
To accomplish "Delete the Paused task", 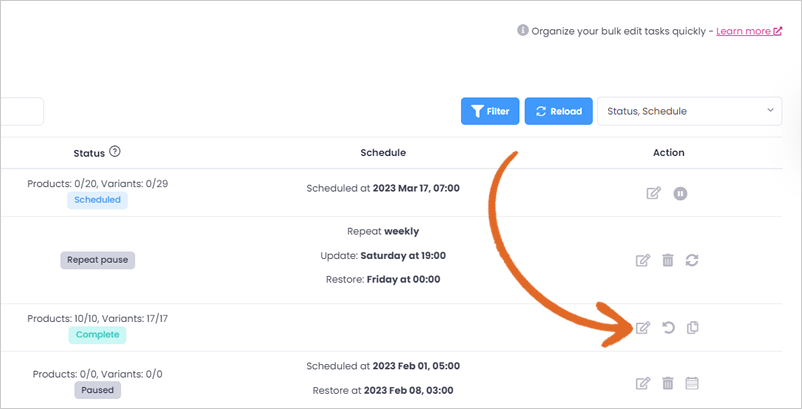I will click(667, 383).
